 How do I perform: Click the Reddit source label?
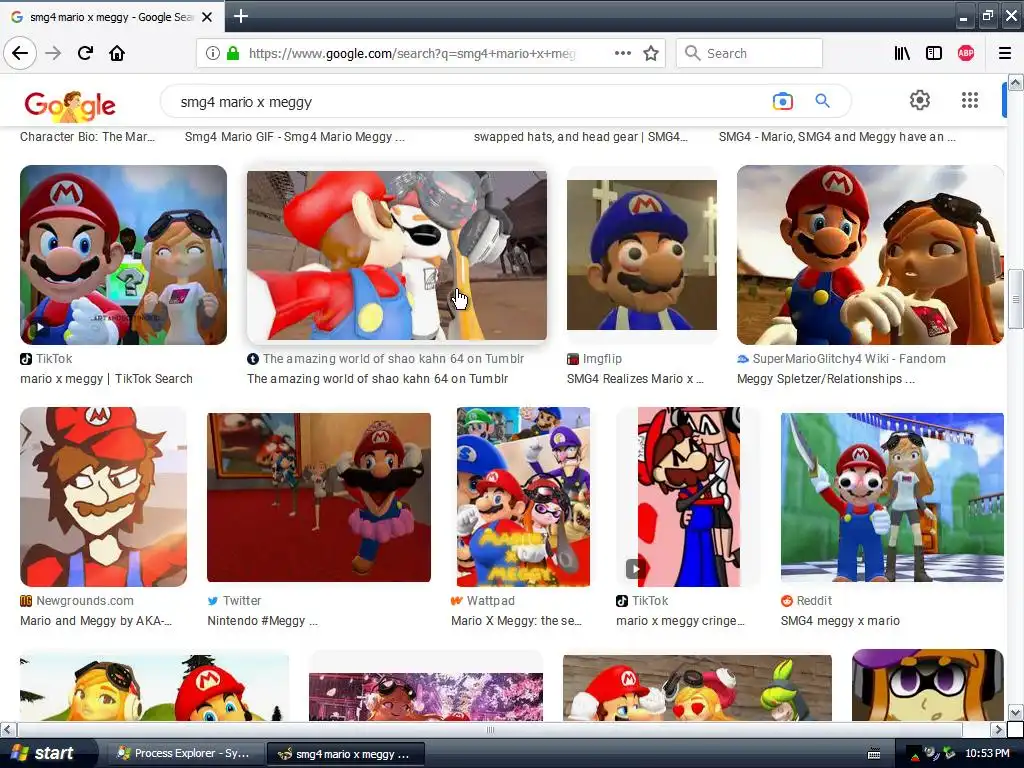(x=814, y=600)
